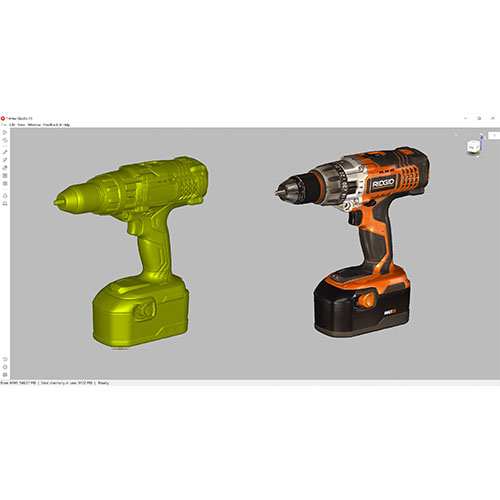
Task: Open the bottom Workspace list icon
Action: (x=5, y=375)
